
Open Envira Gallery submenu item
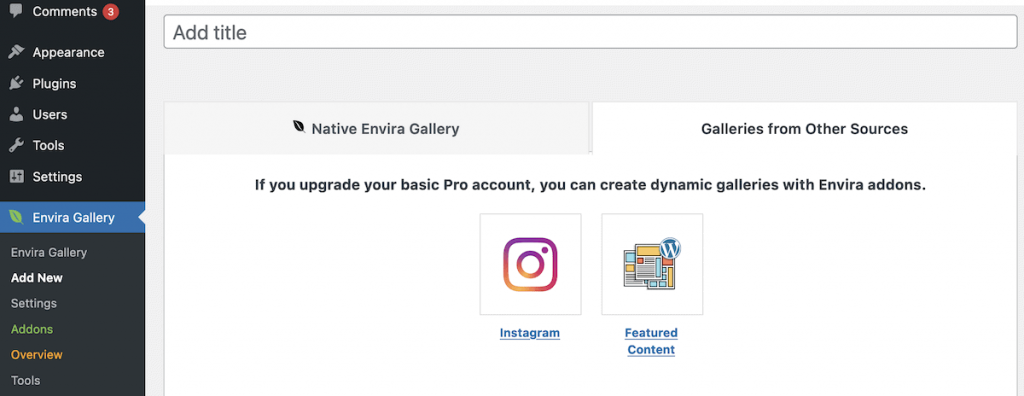click(49, 252)
